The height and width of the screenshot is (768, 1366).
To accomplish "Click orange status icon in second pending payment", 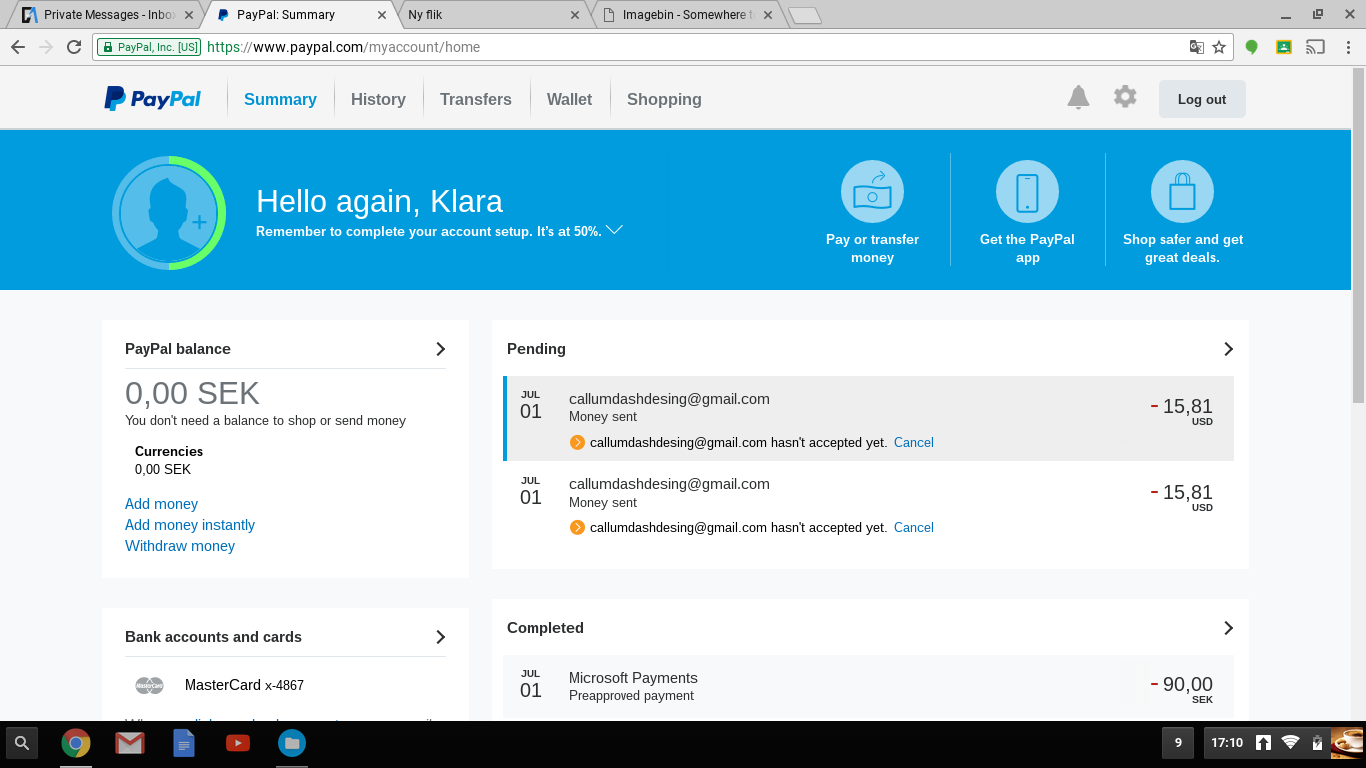I will click(x=577, y=527).
